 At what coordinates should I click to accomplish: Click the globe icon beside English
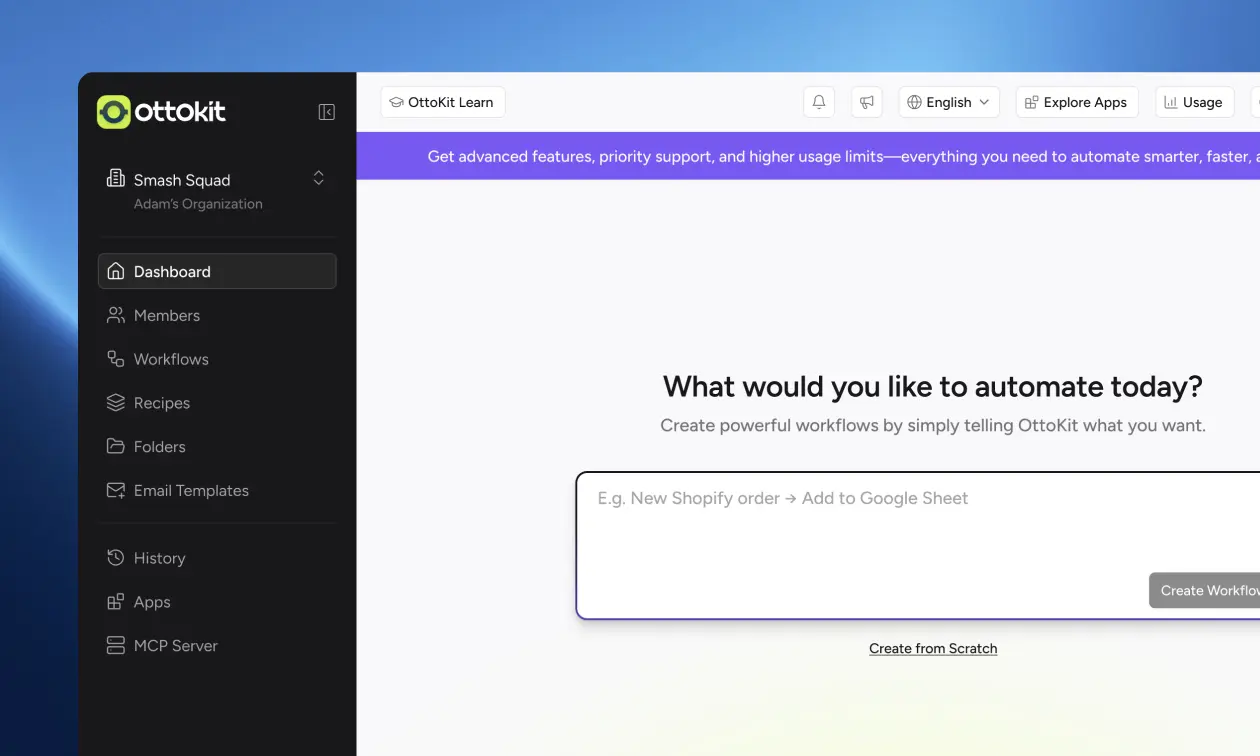(914, 102)
